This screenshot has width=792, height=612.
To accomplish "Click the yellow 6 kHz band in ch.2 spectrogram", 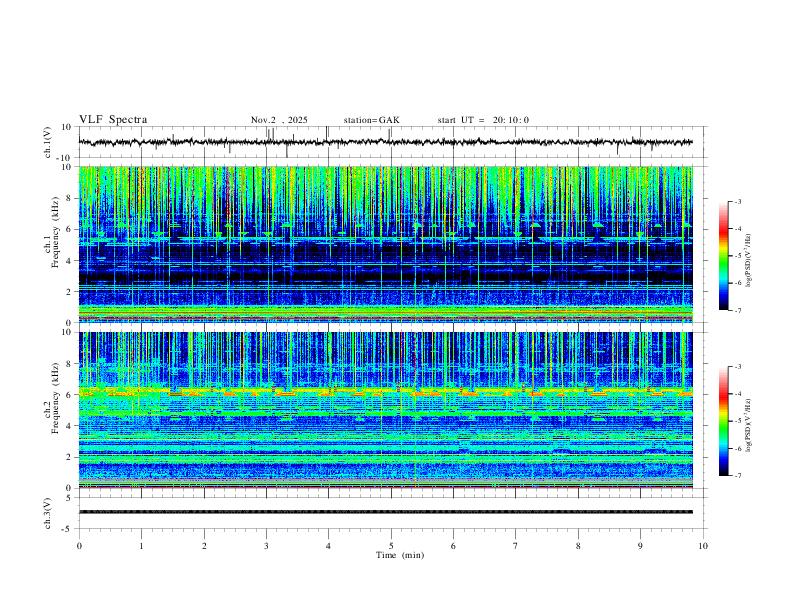I will point(385,391).
